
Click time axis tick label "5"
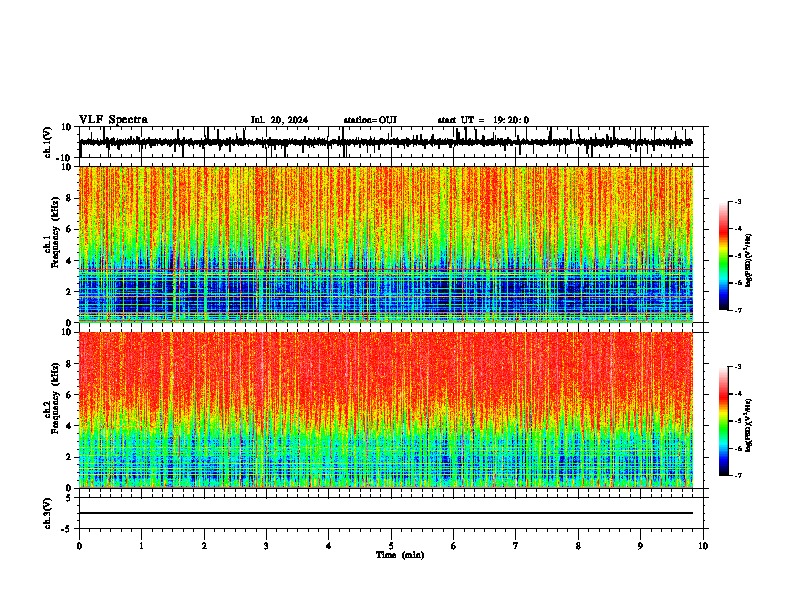(391, 546)
